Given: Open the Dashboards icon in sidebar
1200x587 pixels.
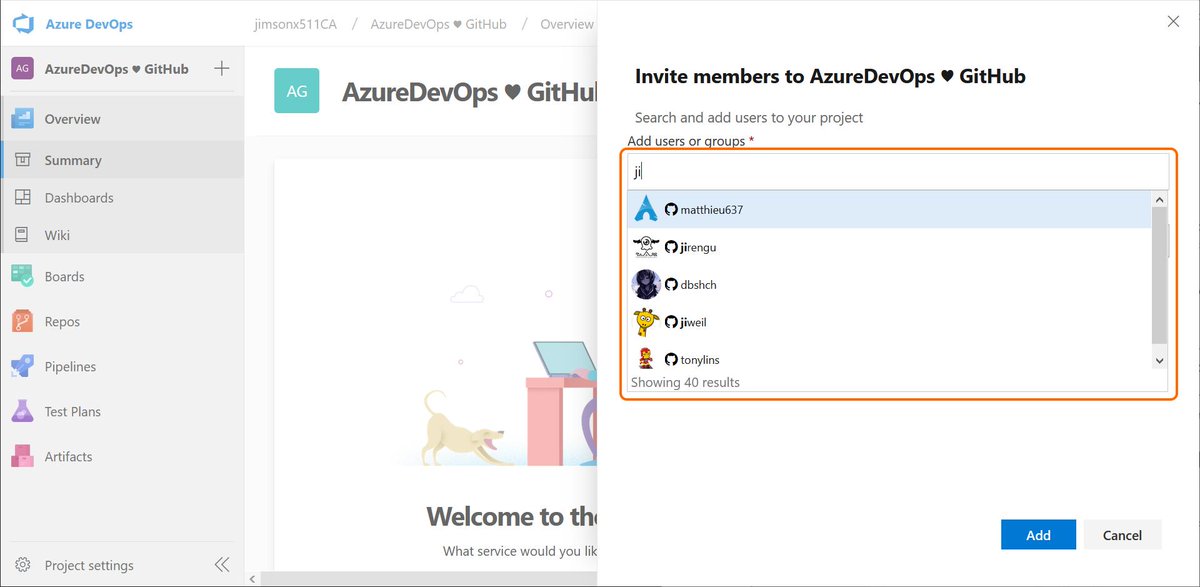Looking at the screenshot, I should (23, 198).
